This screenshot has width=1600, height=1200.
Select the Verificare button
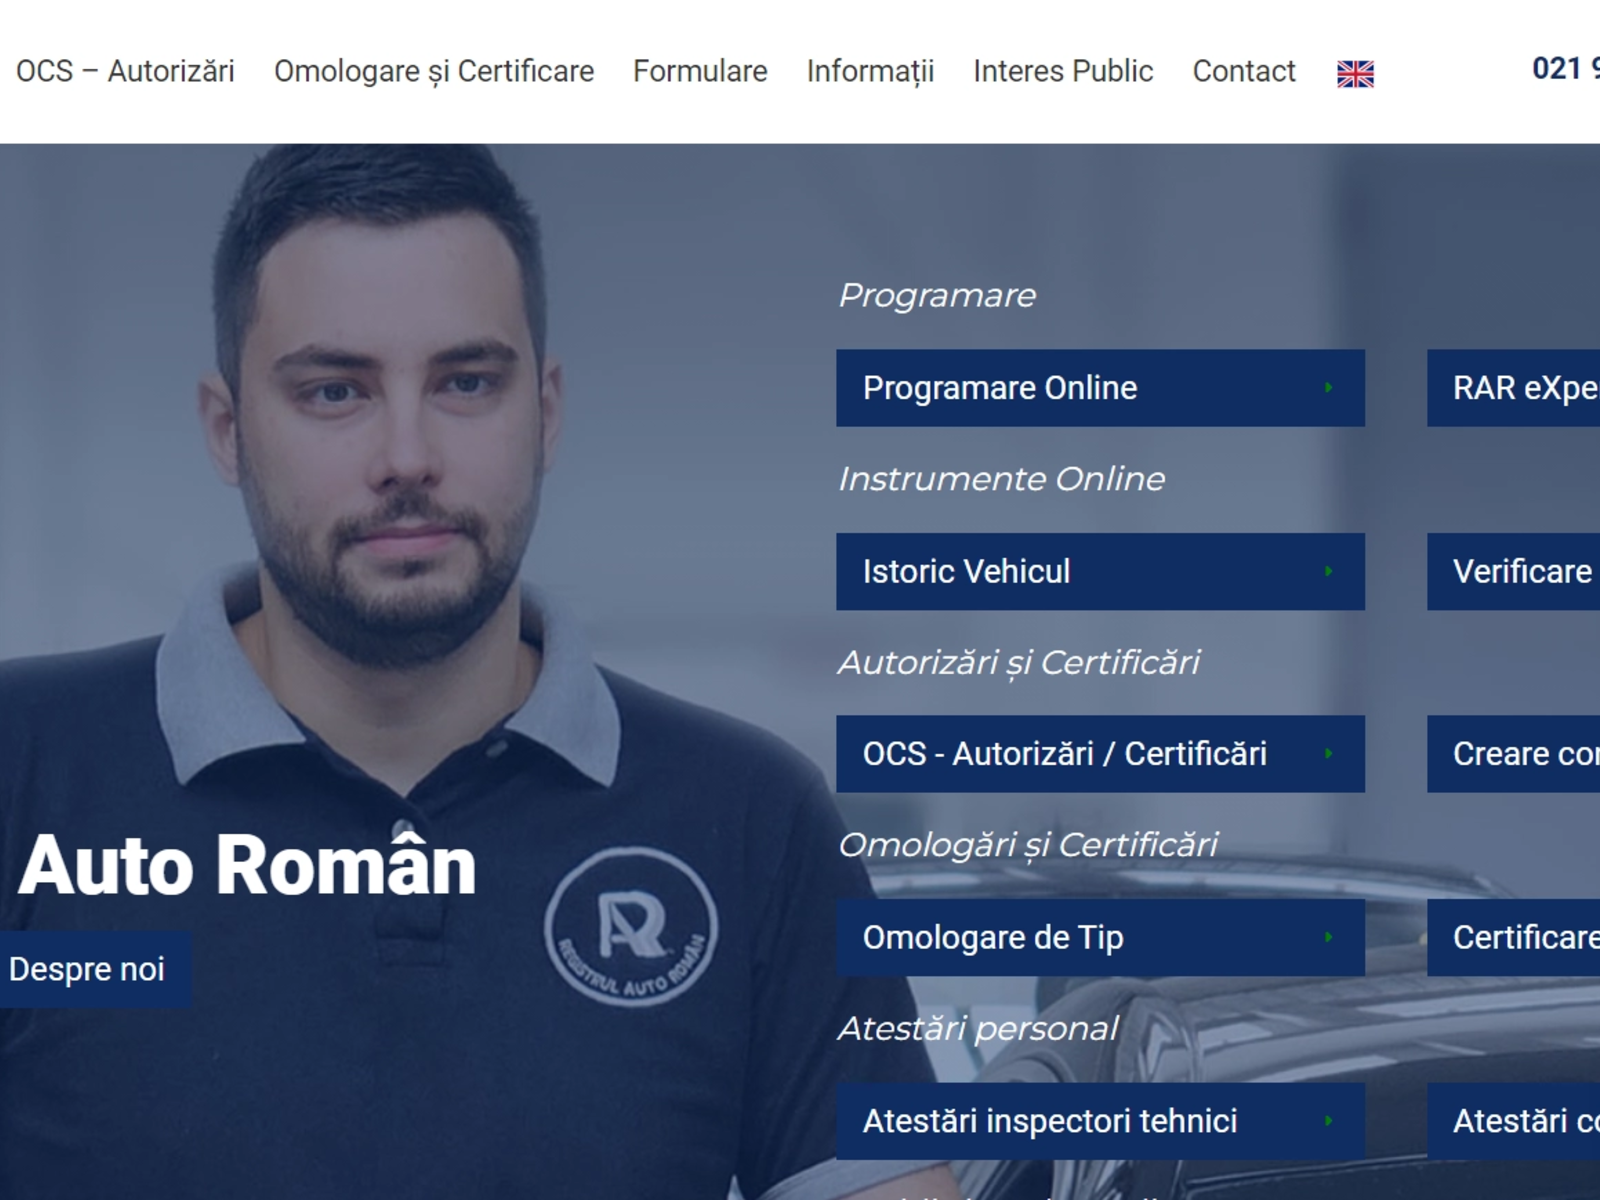point(1520,571)
